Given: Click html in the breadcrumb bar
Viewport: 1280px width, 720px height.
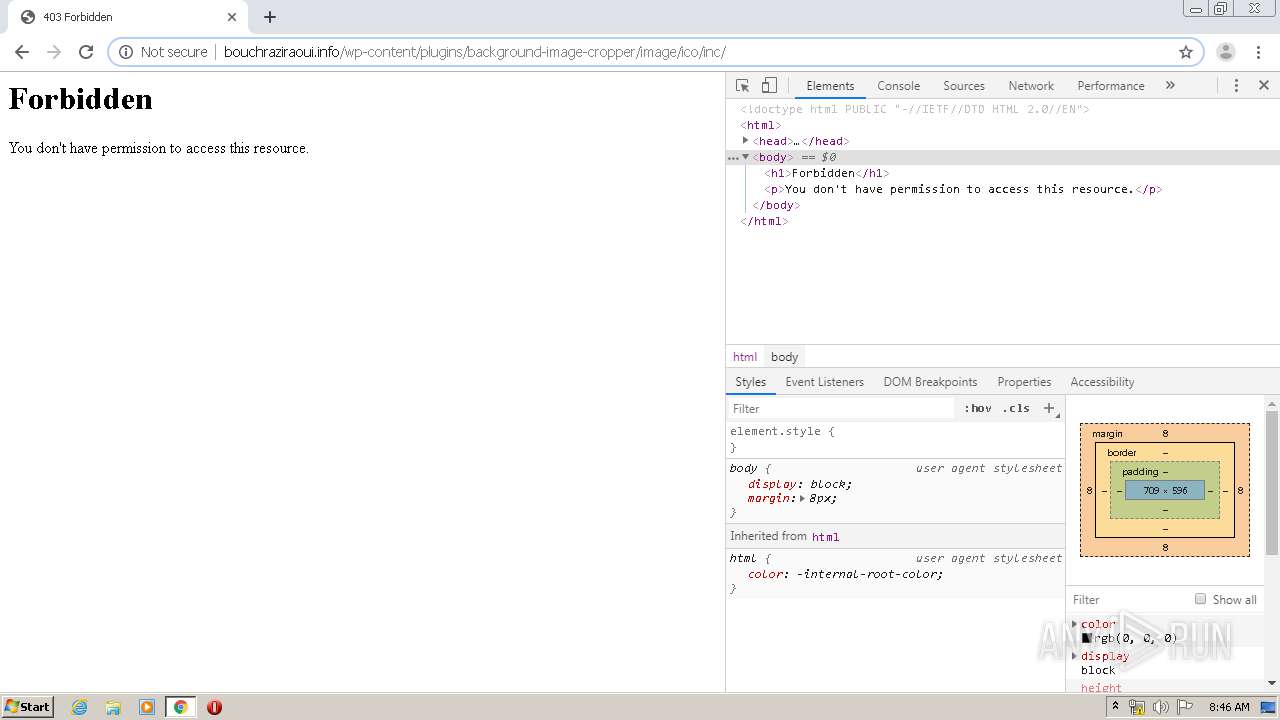Looking at the screenshot, I should (x=745, y=357).
